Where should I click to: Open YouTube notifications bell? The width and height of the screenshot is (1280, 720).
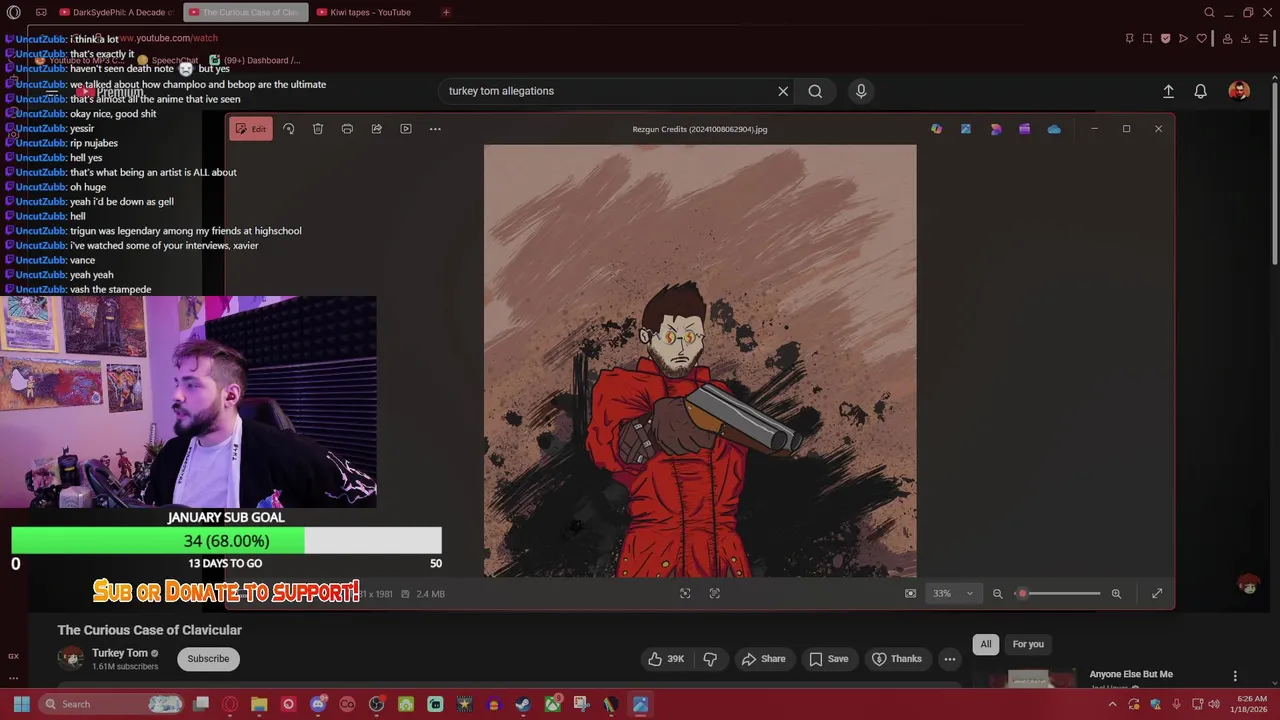[1201, 91]
